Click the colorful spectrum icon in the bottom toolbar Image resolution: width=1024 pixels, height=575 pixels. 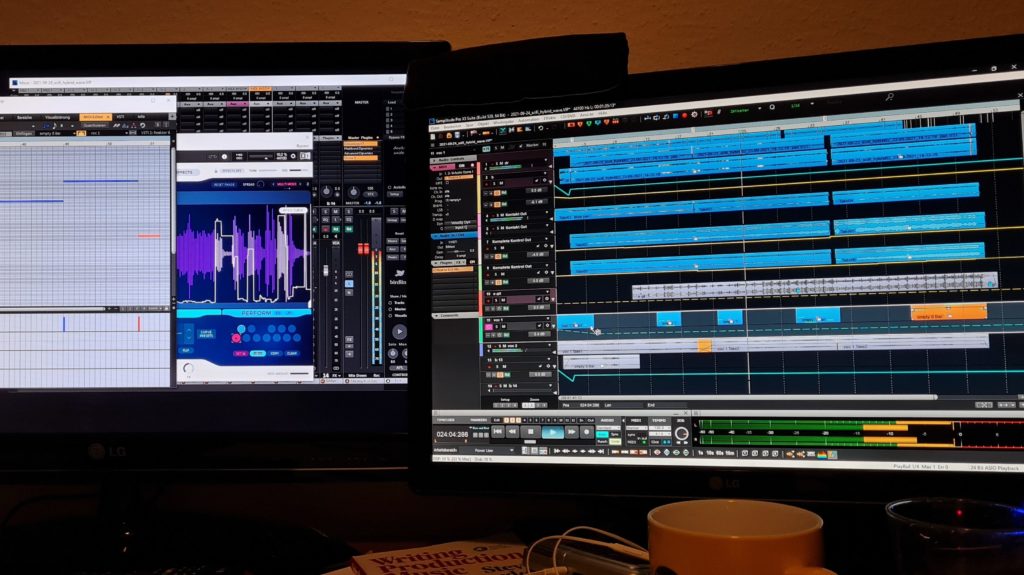tap(822, 454)
